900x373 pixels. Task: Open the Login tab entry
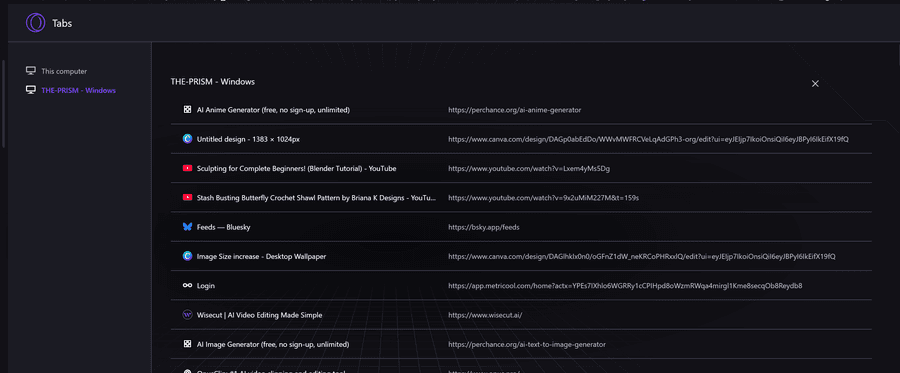pyautogui.click(x=205, y=286)
